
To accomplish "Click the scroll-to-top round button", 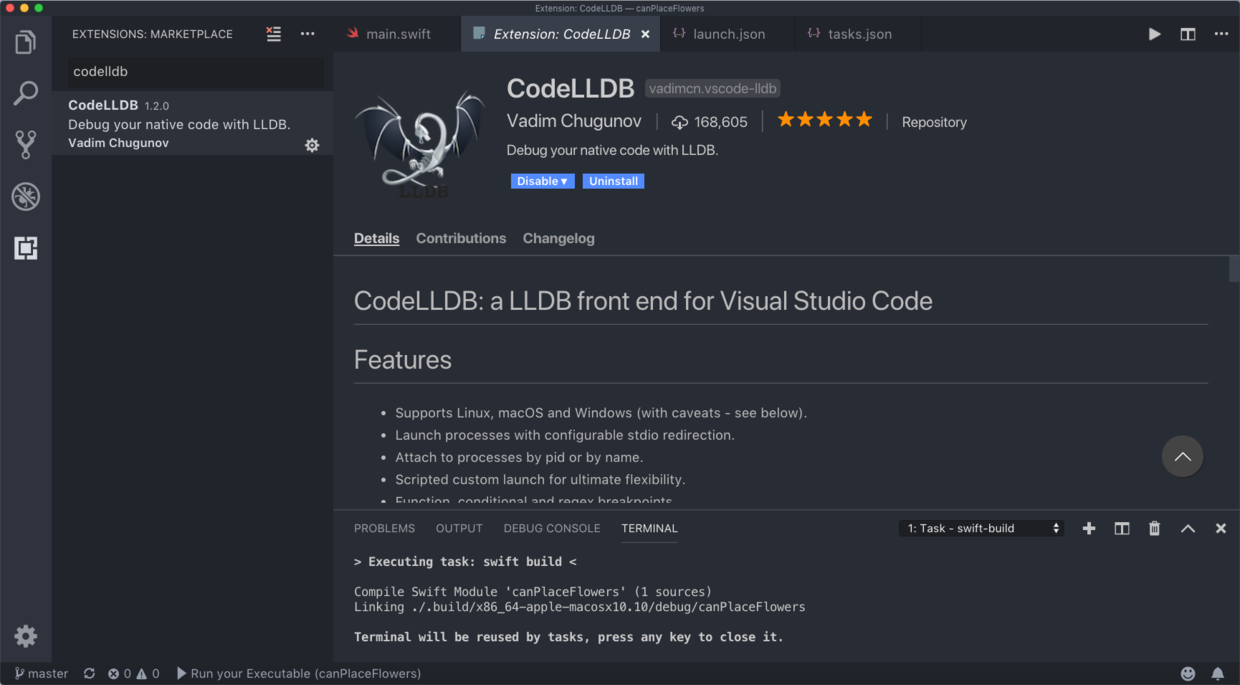I will (1182, 457).
